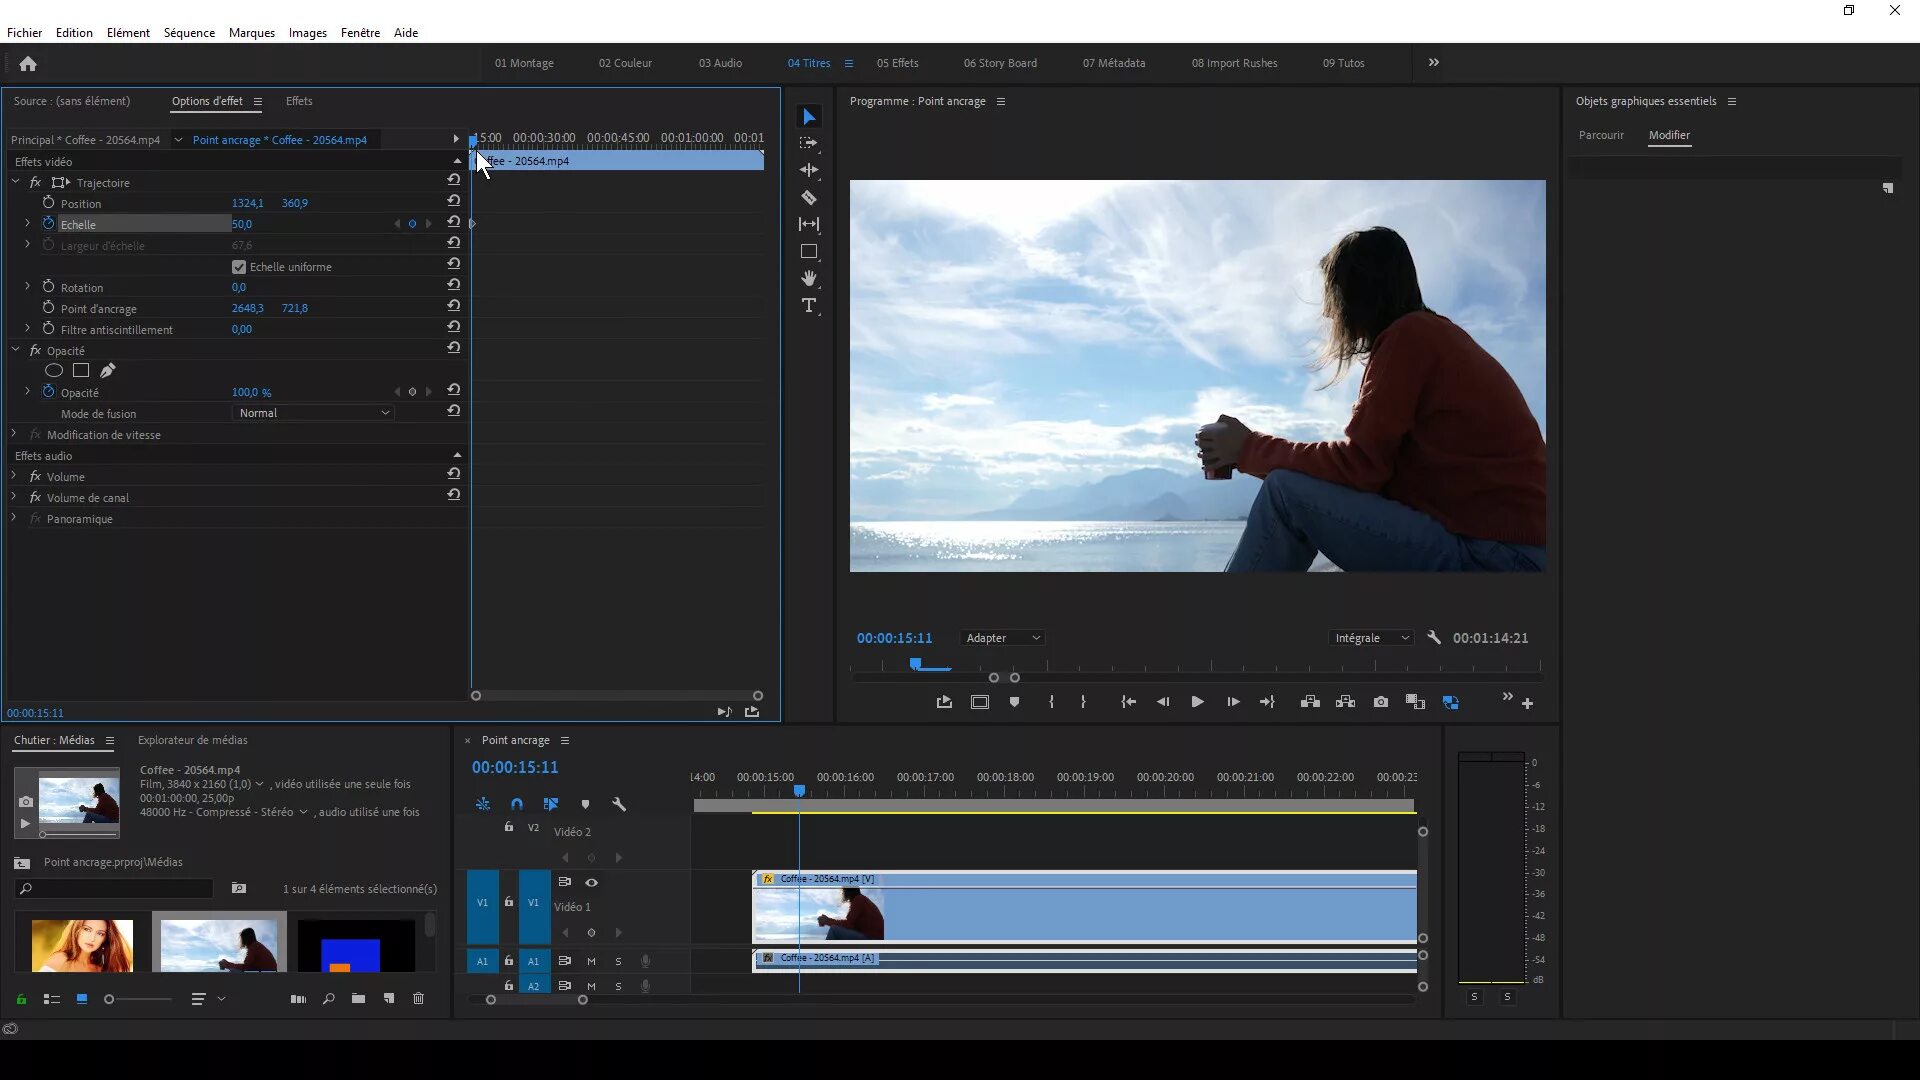Select the pen mask tool under Opacité
This screenshot has height=1080, width=1920.
click(108, 371)
